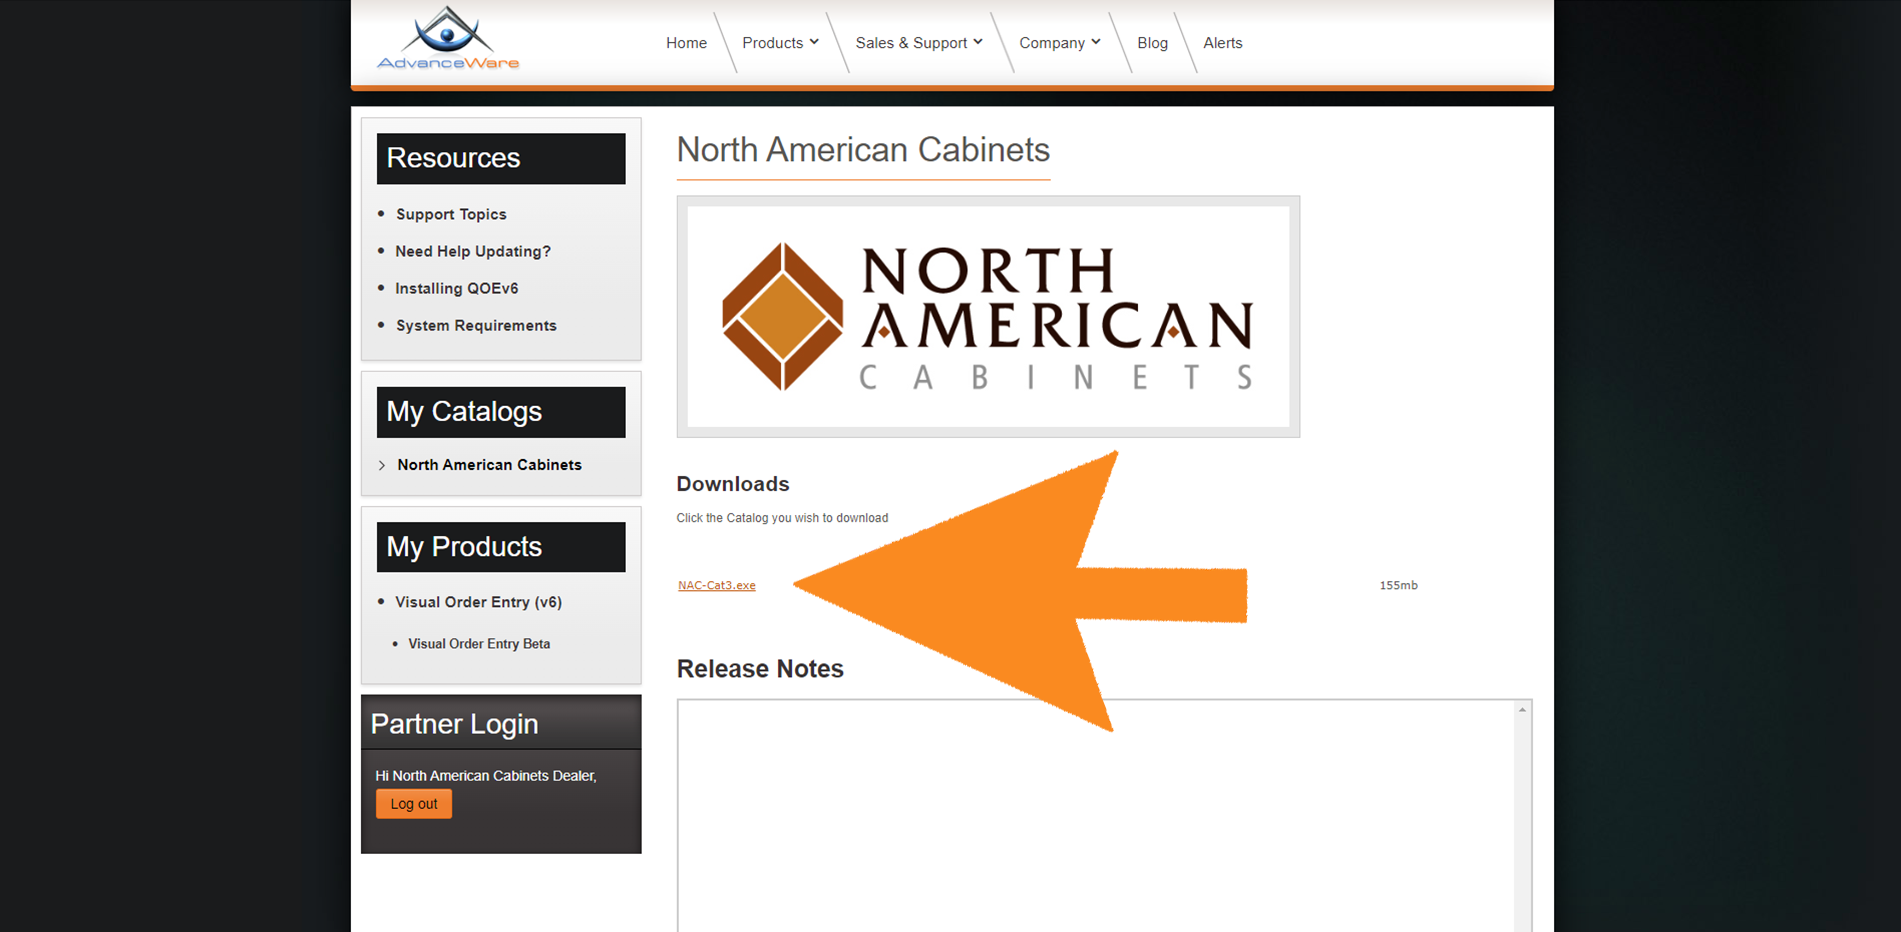Click Need Help Updating? link
Viewport: 1901px width, 932px height.
click(472, 251)
